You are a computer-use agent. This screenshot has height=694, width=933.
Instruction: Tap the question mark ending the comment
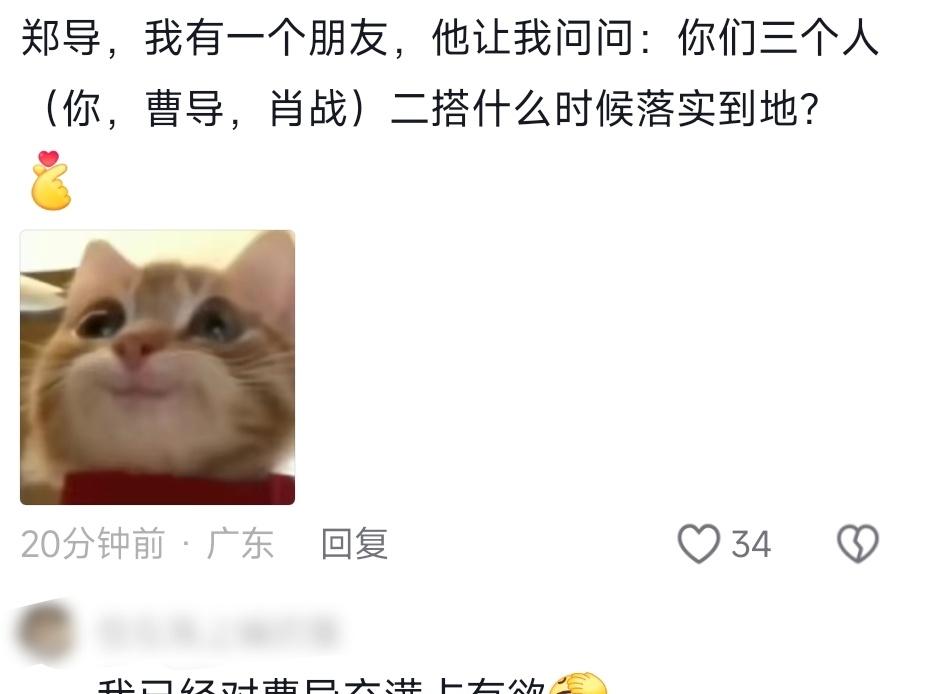[x=810, y=110]
